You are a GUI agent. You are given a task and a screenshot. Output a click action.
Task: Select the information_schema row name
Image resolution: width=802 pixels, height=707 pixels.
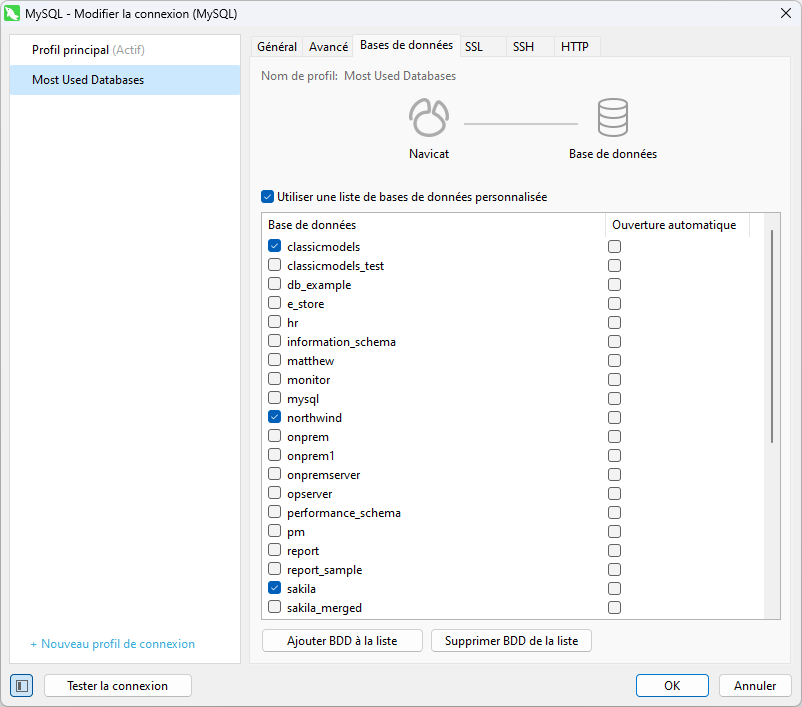(341, 342)
